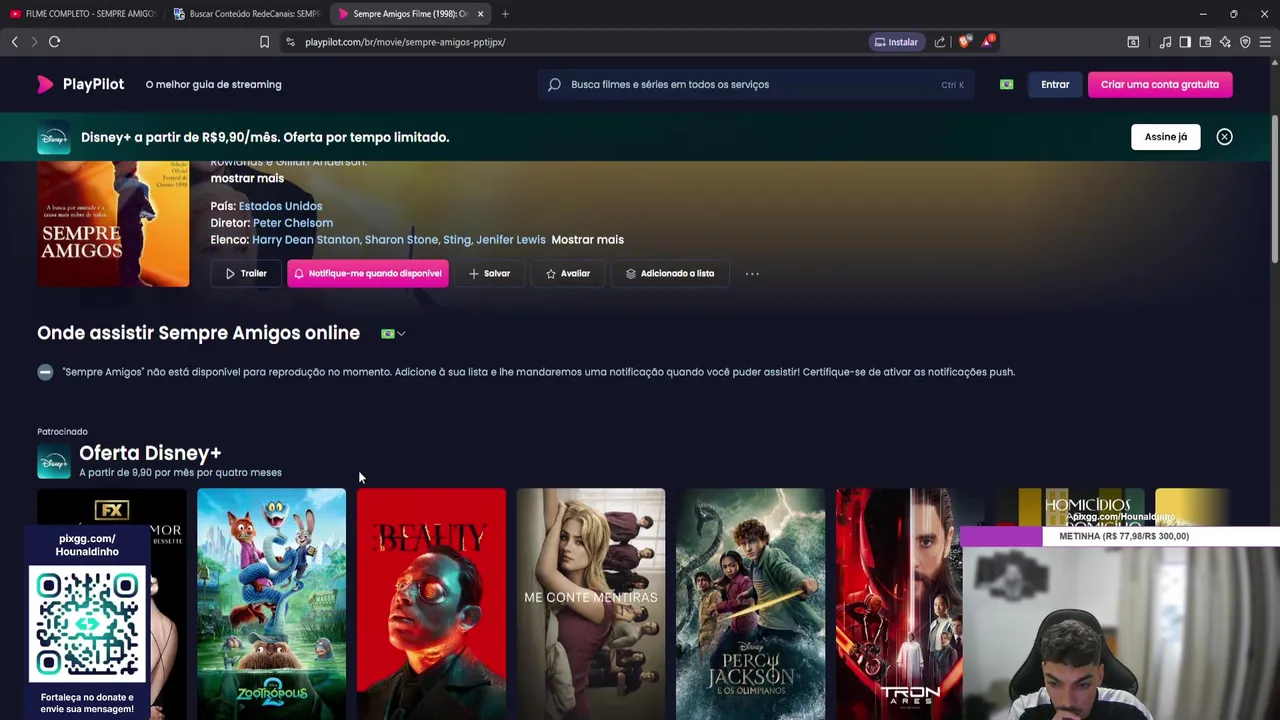This screenshot has width=1280, height=720.
Task: Open the Brave Wallet icon
Action: tap(1205, 42)
